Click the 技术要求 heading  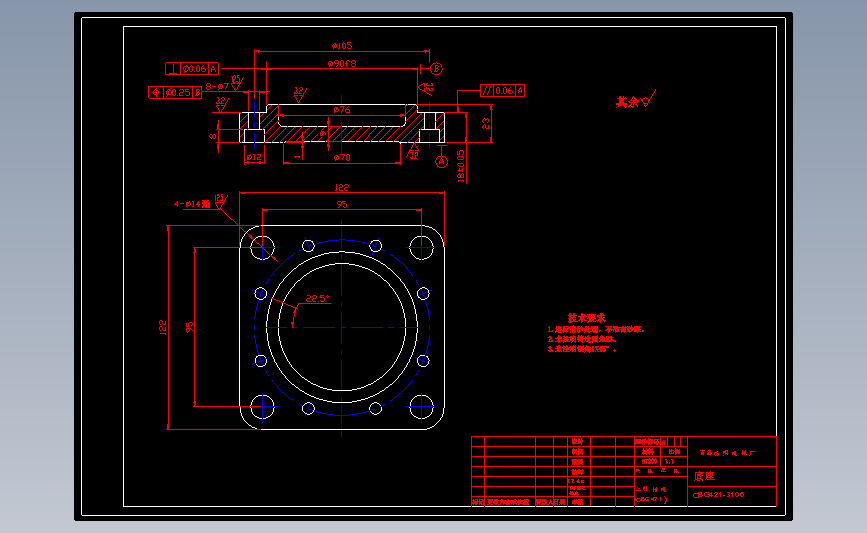pos(587,318)
